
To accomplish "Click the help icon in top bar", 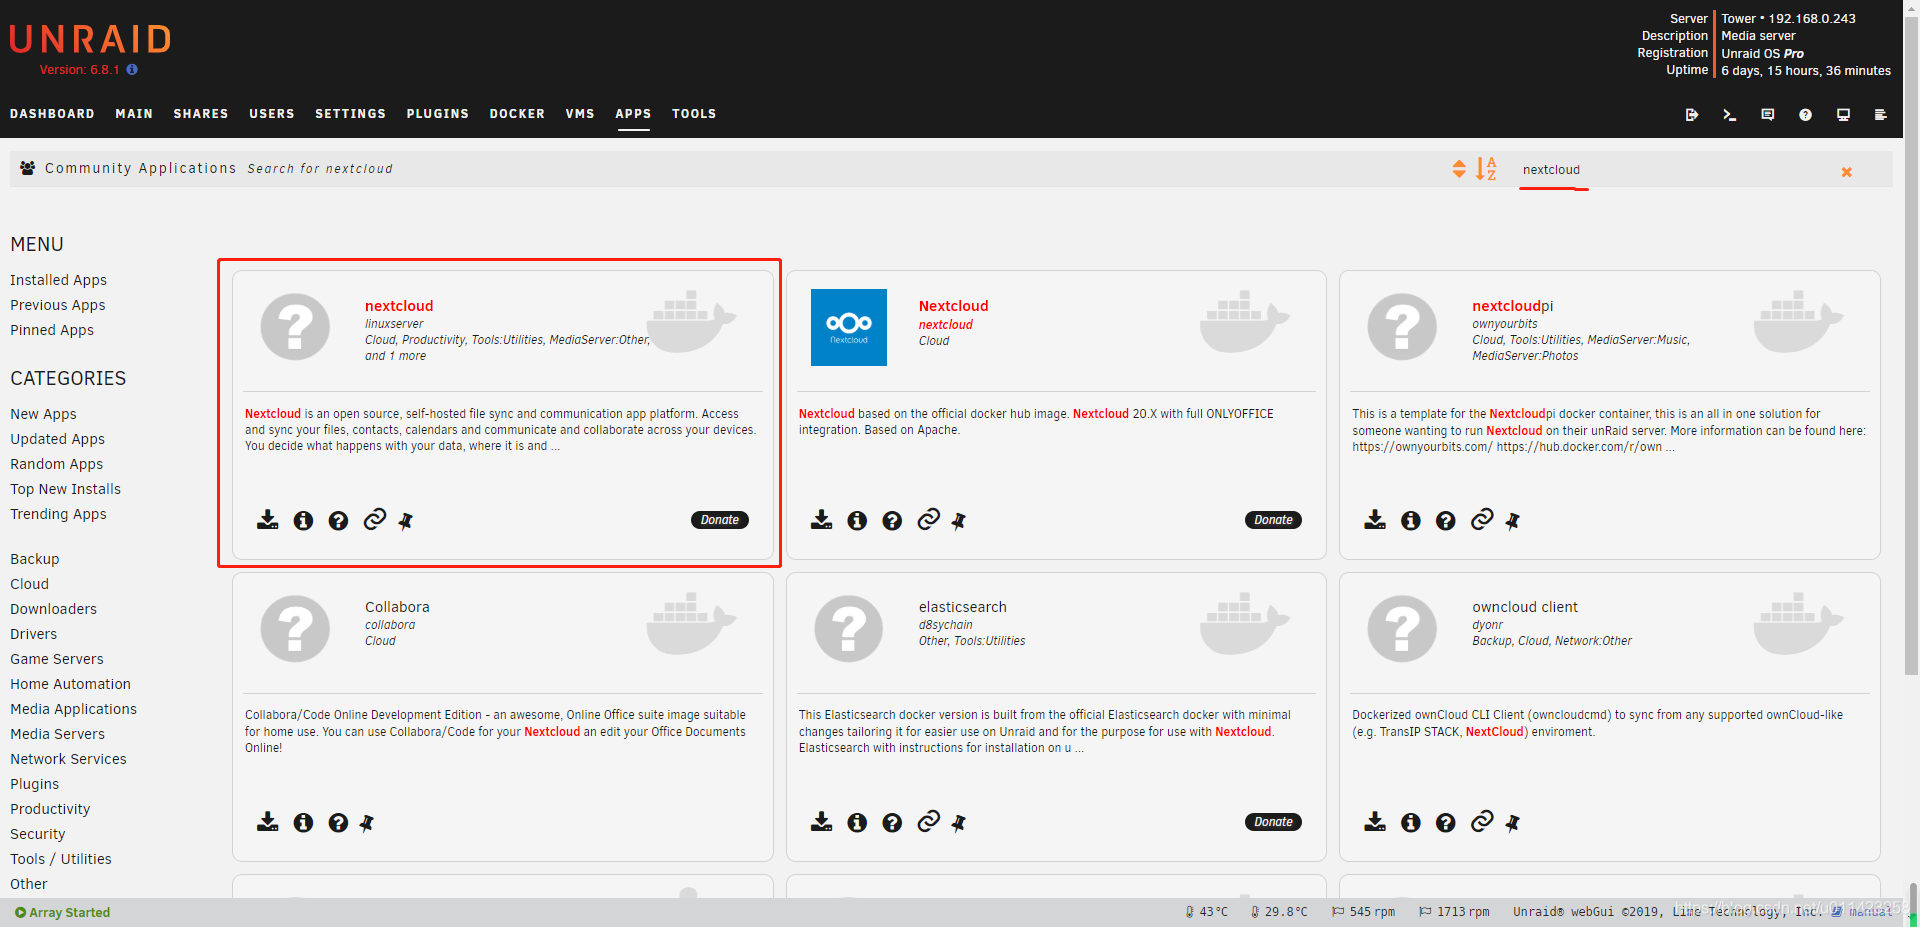I will point(1805,115).
